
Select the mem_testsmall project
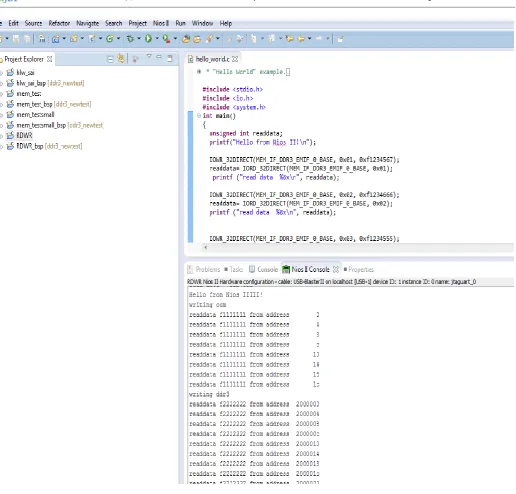[x=31, y=115]
